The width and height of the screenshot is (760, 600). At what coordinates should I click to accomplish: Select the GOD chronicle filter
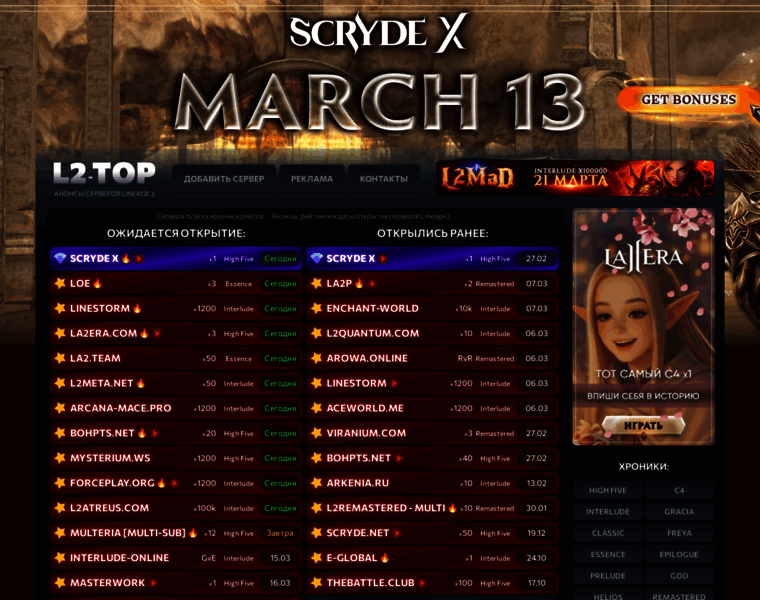[x=679, y=576]
